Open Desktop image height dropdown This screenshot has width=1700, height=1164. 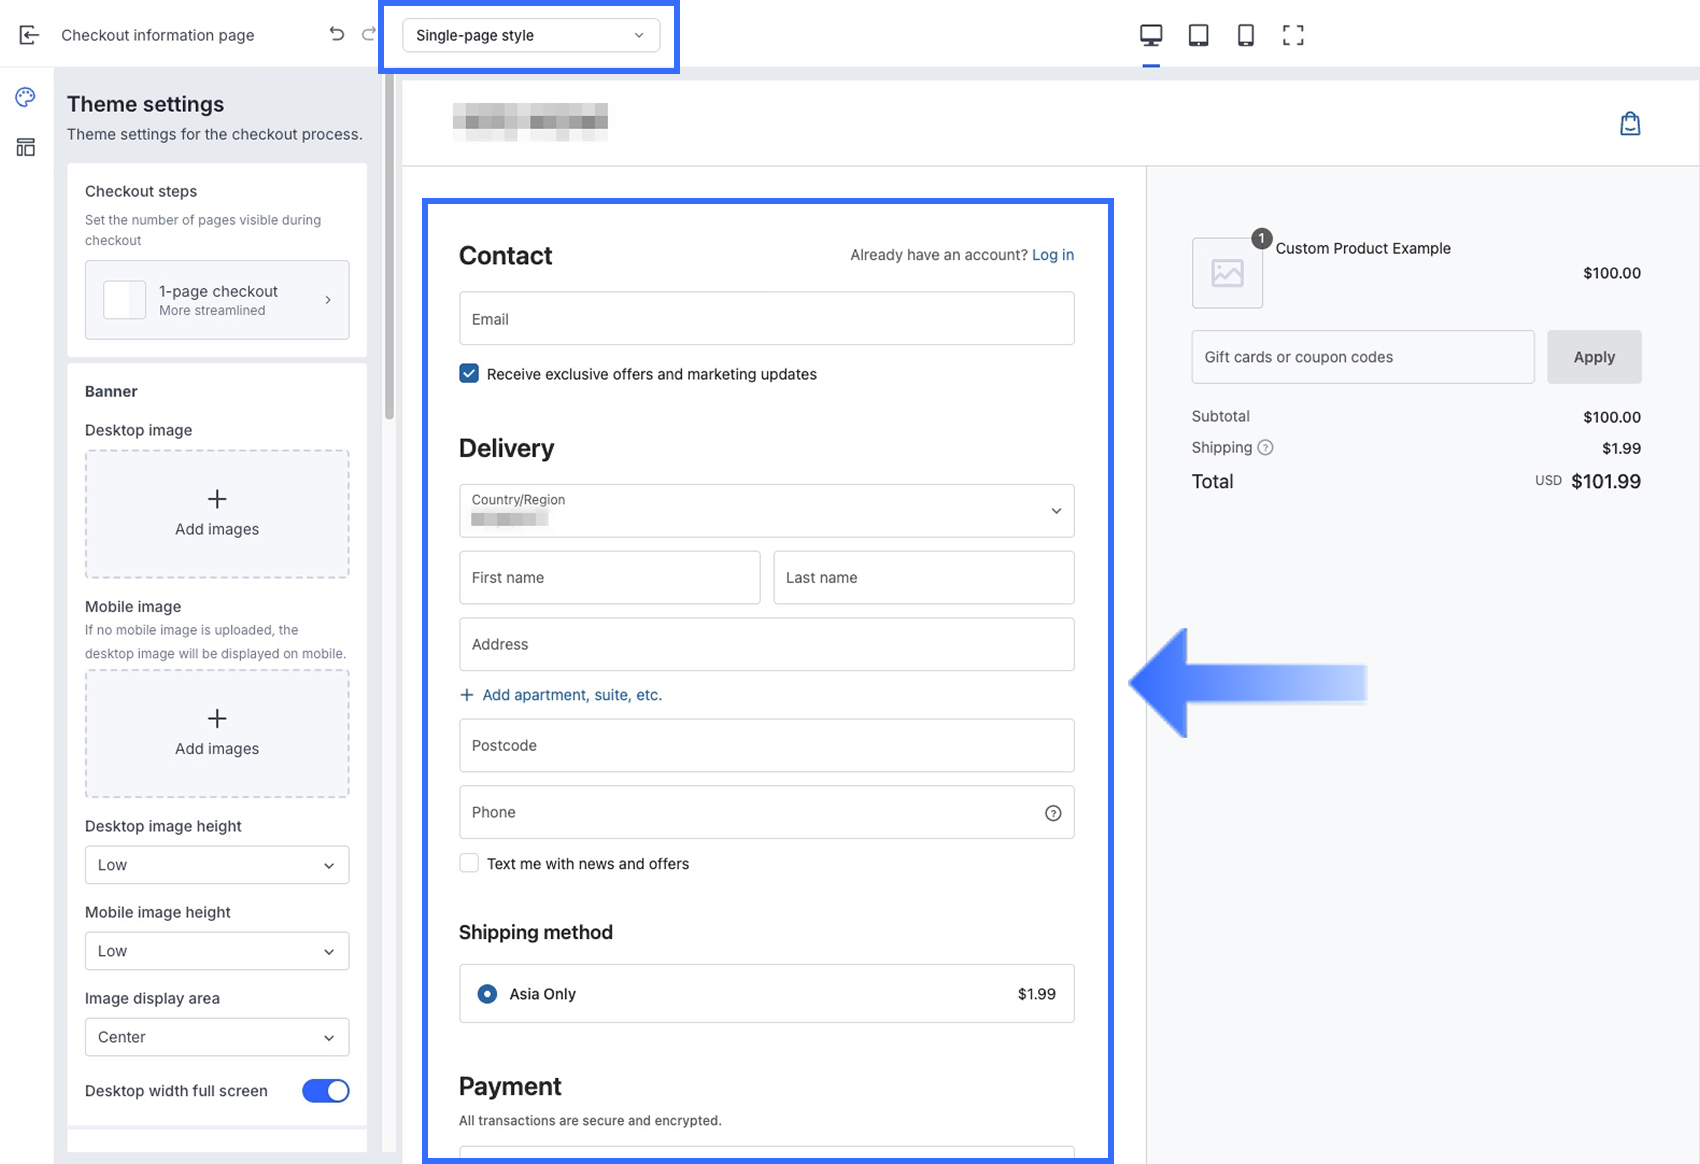click(x=217, y=865)
